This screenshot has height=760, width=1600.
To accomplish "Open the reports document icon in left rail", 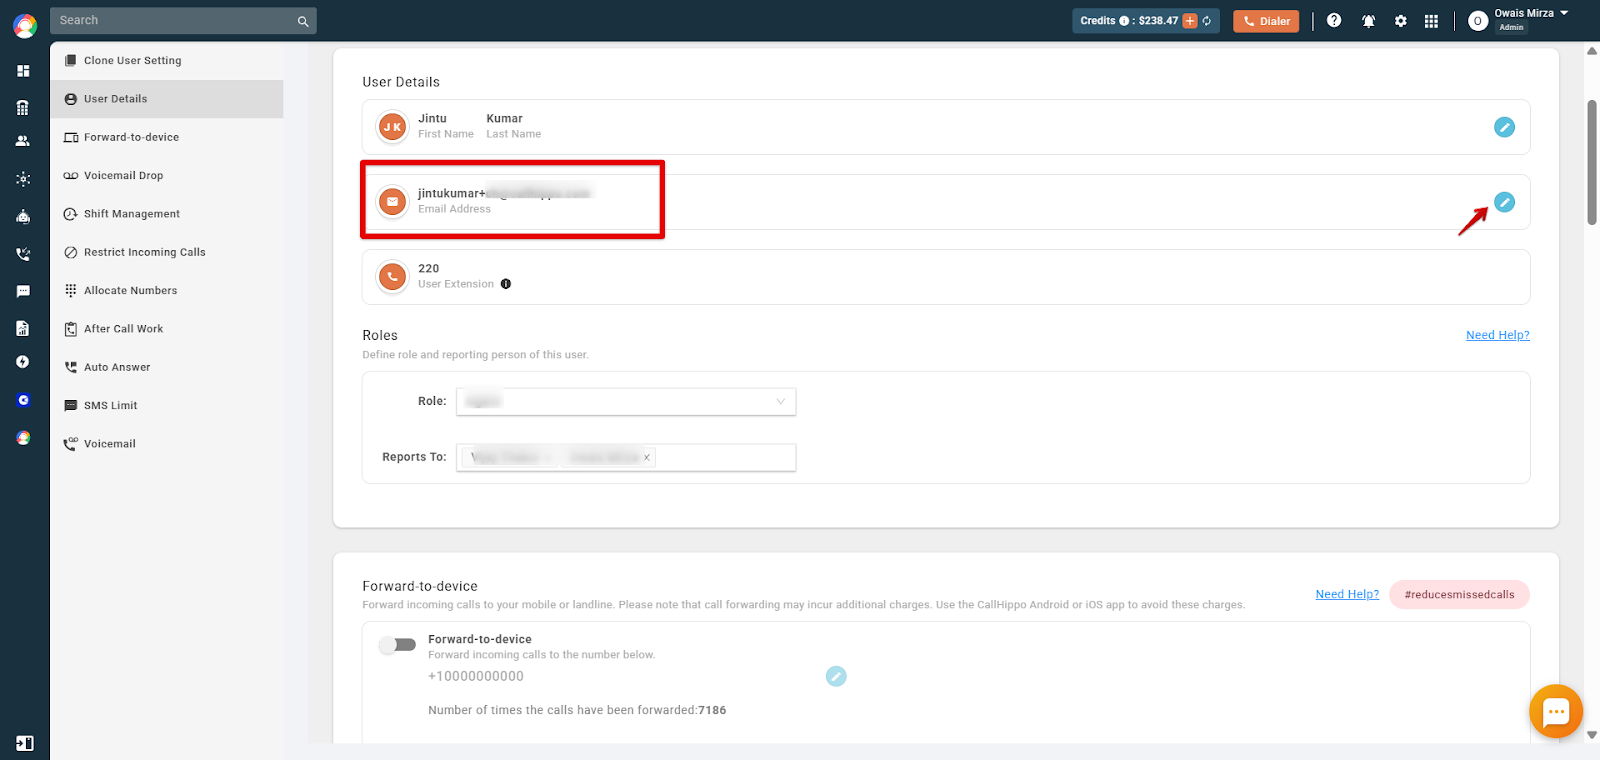I will 23,328.
